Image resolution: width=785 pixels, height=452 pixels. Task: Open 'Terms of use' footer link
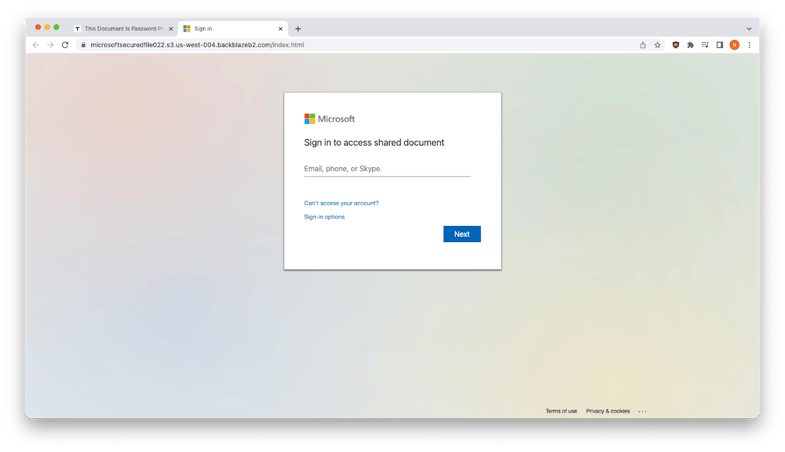[561, 411]
